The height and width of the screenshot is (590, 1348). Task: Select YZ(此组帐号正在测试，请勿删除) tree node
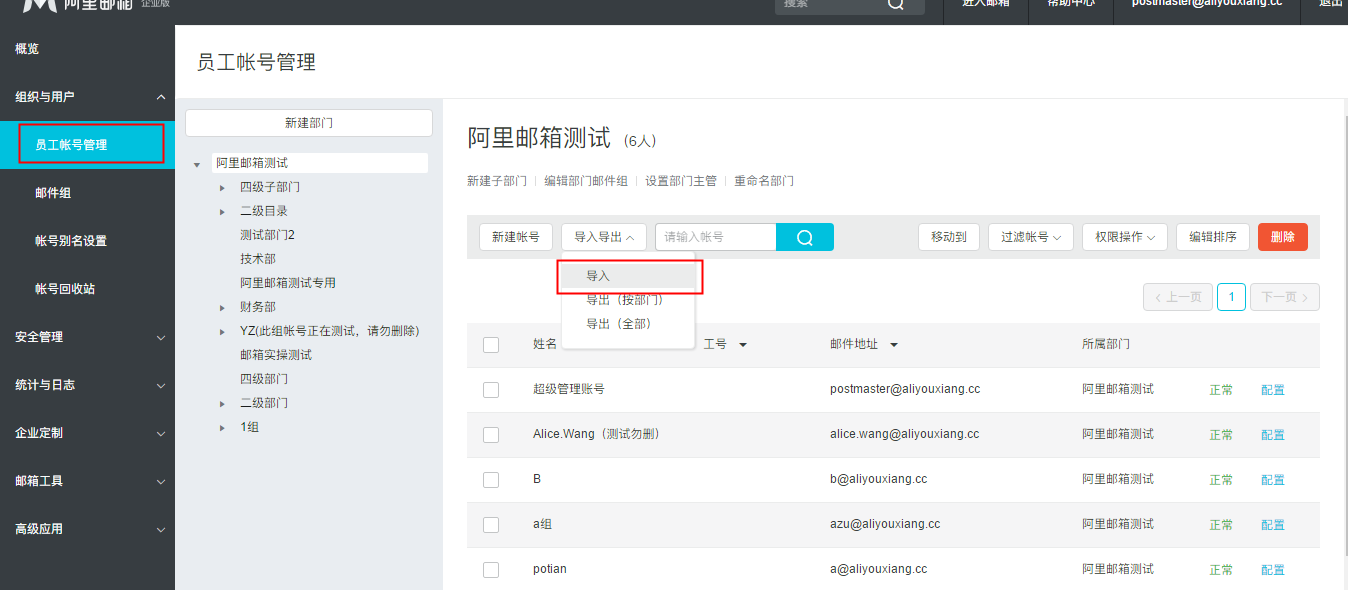click(329, 331)
